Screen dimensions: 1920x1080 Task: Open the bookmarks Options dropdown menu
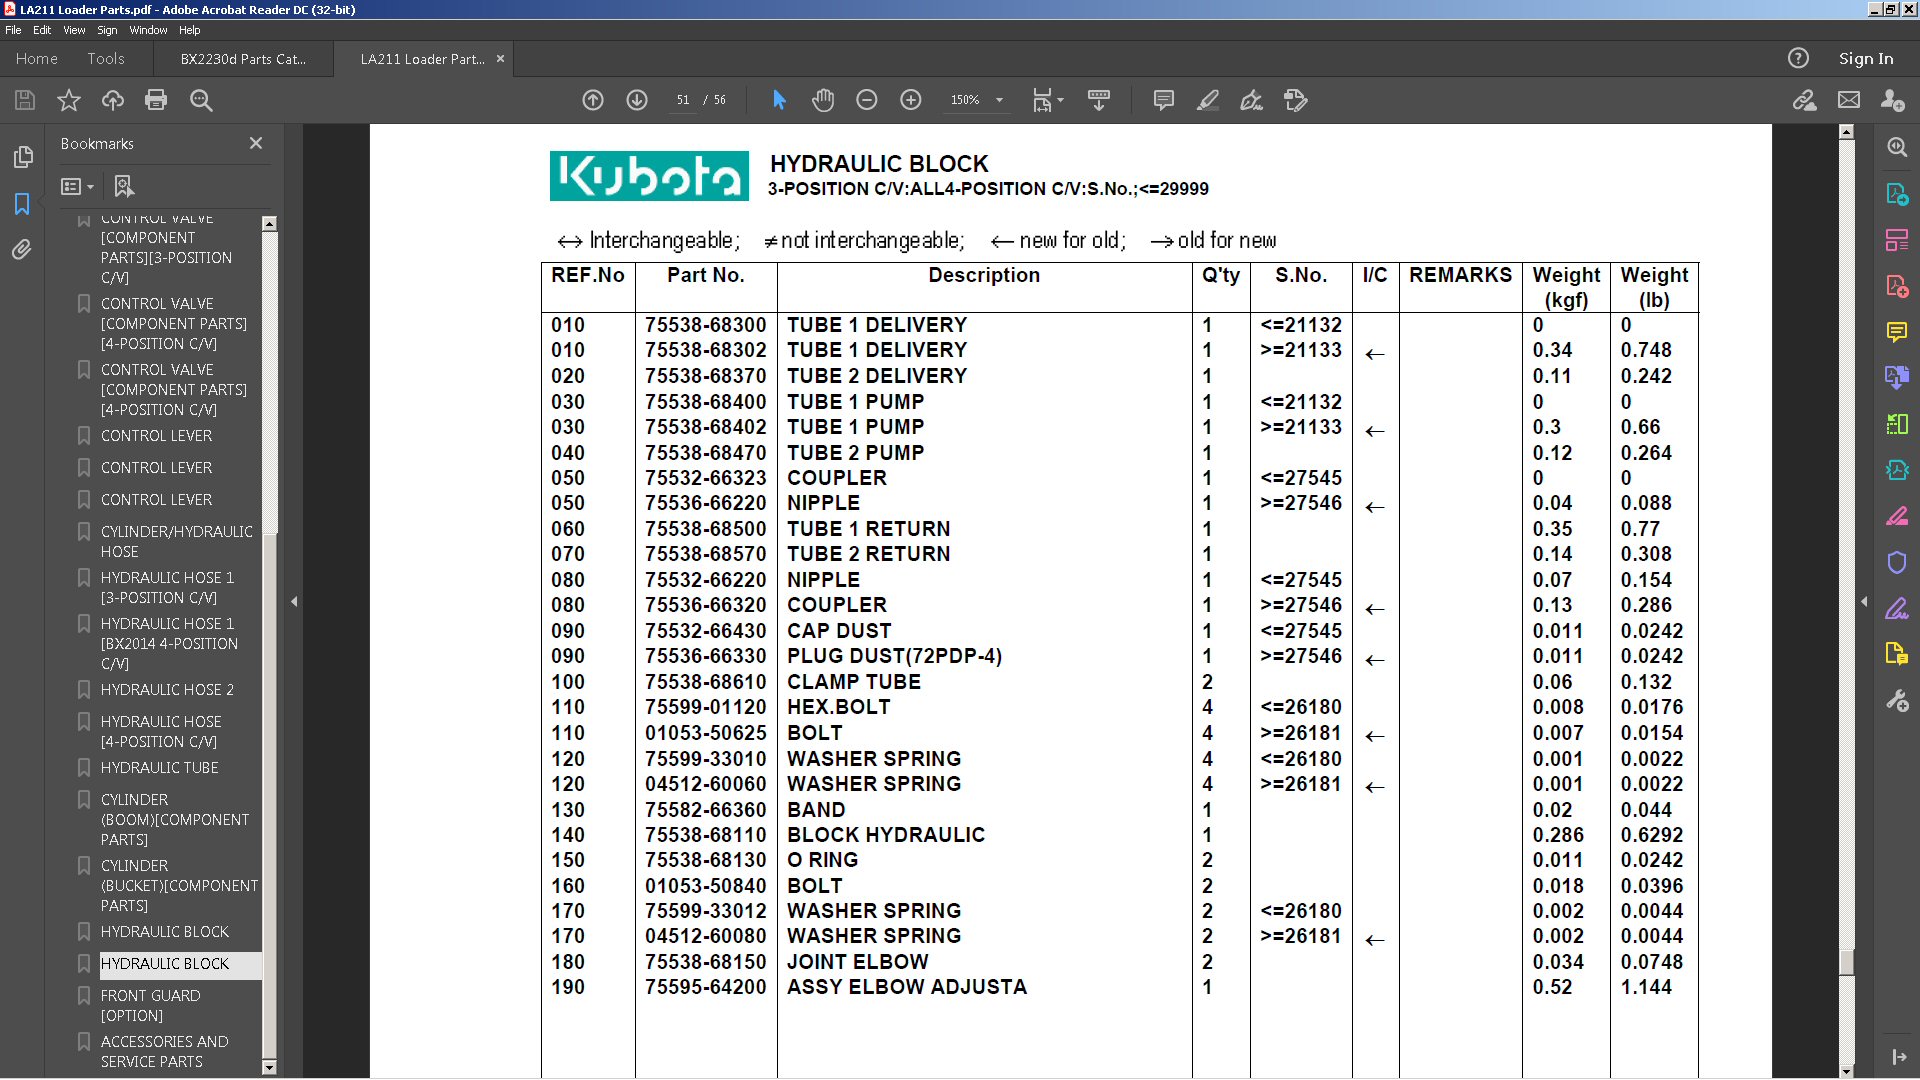(77, 187)
